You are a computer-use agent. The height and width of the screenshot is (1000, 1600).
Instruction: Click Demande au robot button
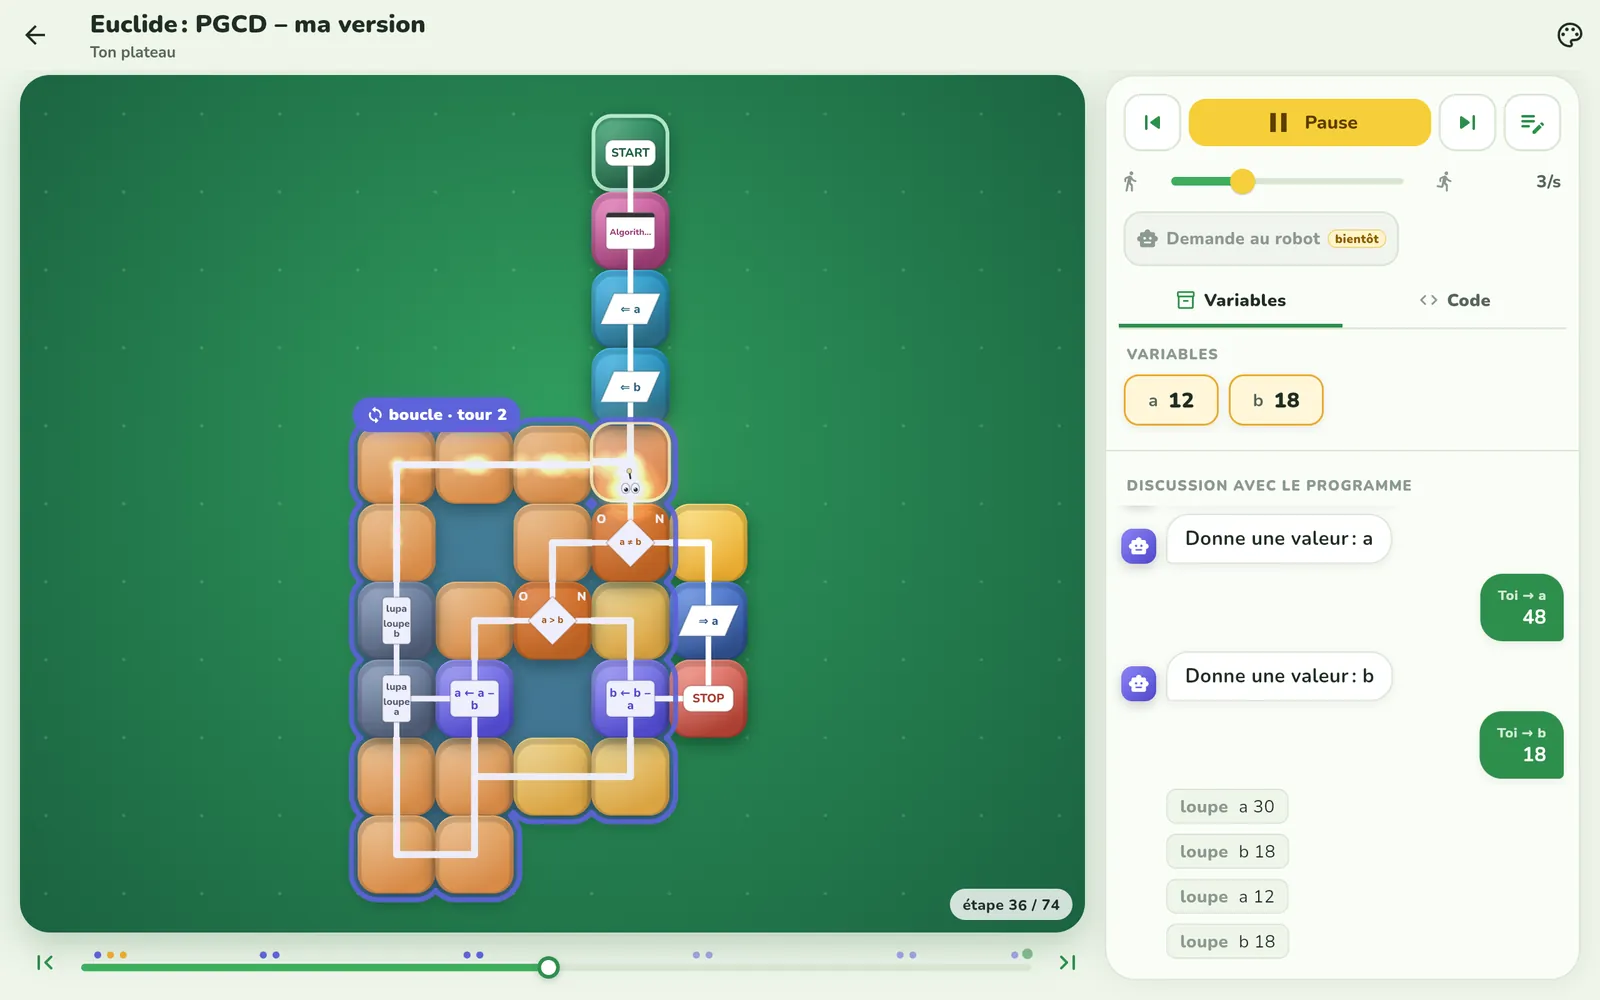(x=1260, y=239)
